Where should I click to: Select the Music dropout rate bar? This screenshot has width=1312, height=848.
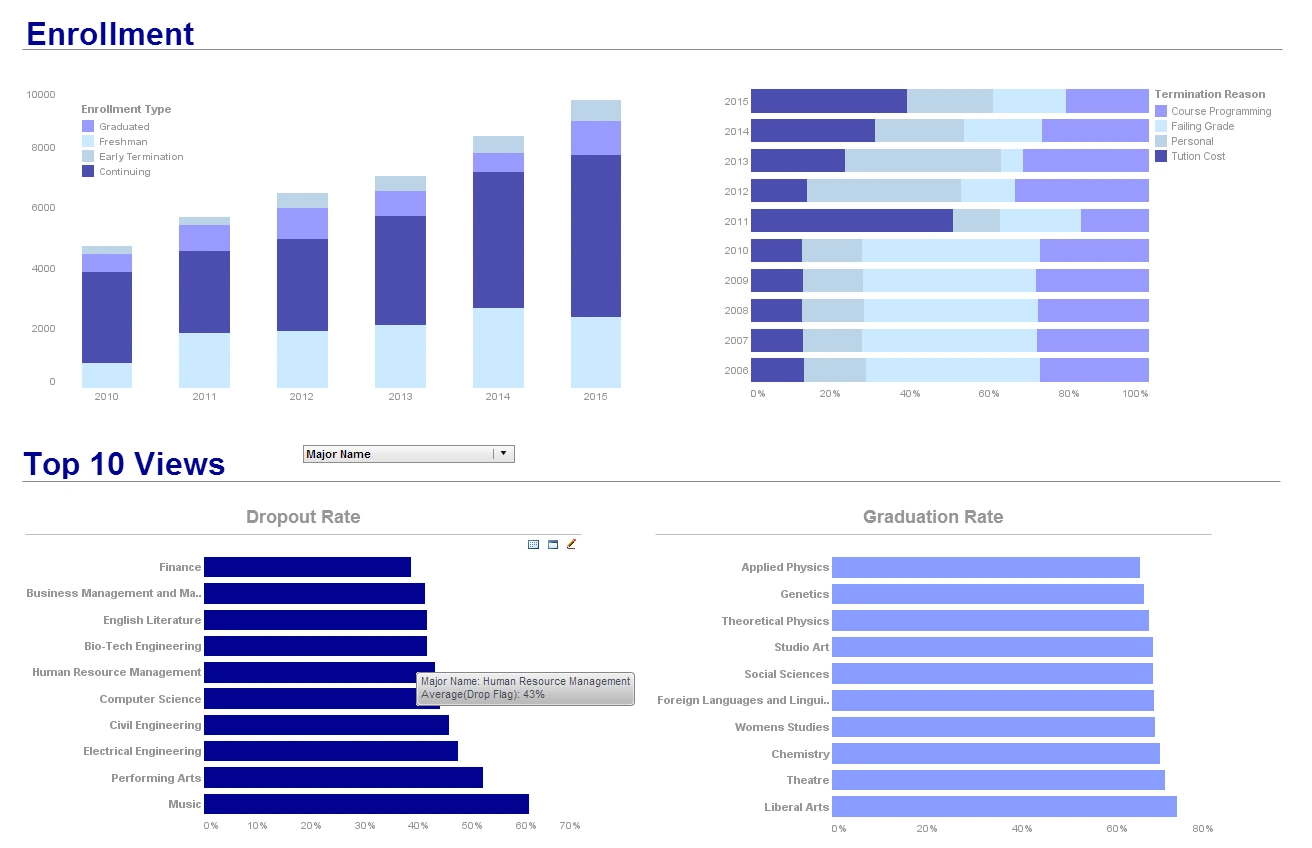365,803
